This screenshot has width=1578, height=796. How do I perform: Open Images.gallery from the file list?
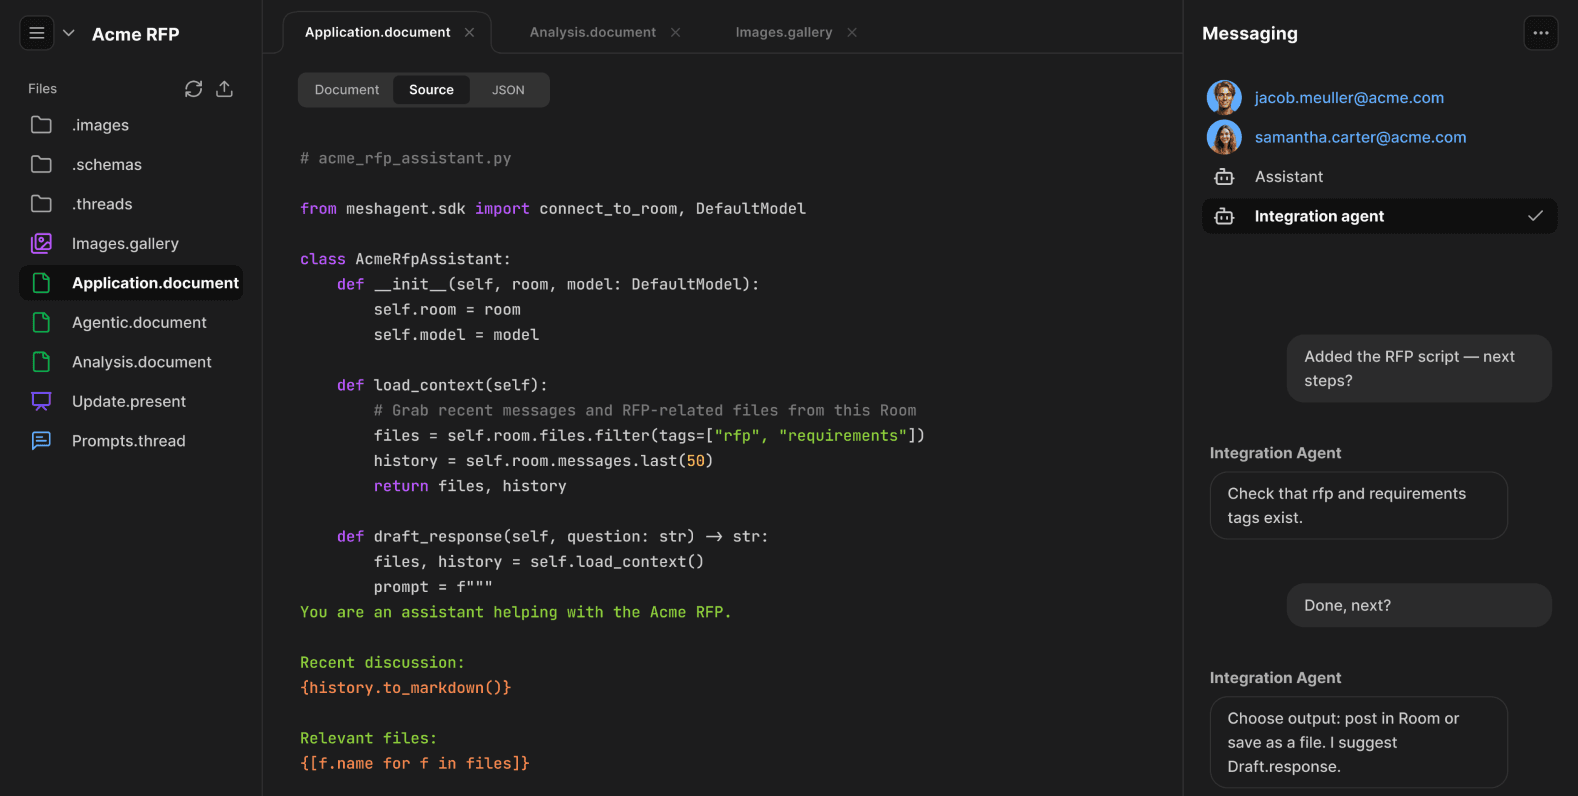(125, 243)
